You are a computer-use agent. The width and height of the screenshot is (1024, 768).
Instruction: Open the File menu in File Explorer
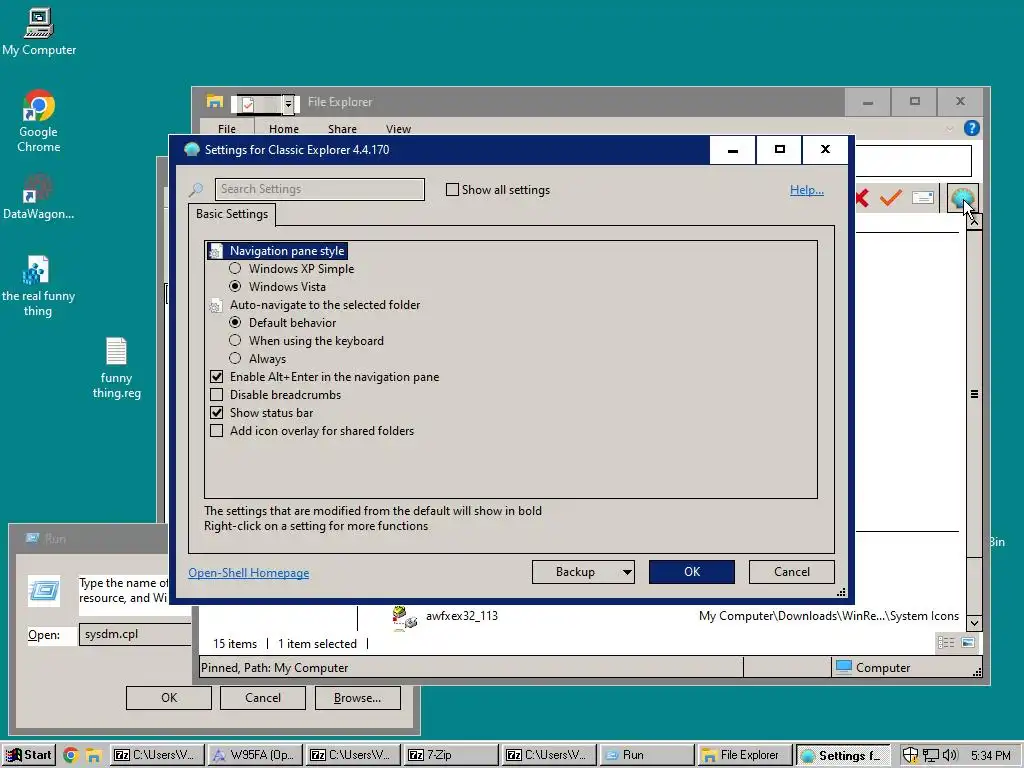pos(227,129)
